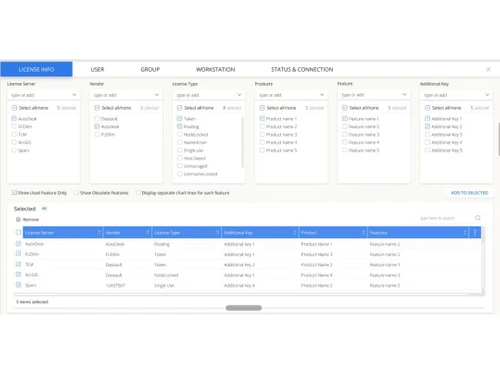Check NodeLocked license type
The image size is (500, 375).
(179, 134)
